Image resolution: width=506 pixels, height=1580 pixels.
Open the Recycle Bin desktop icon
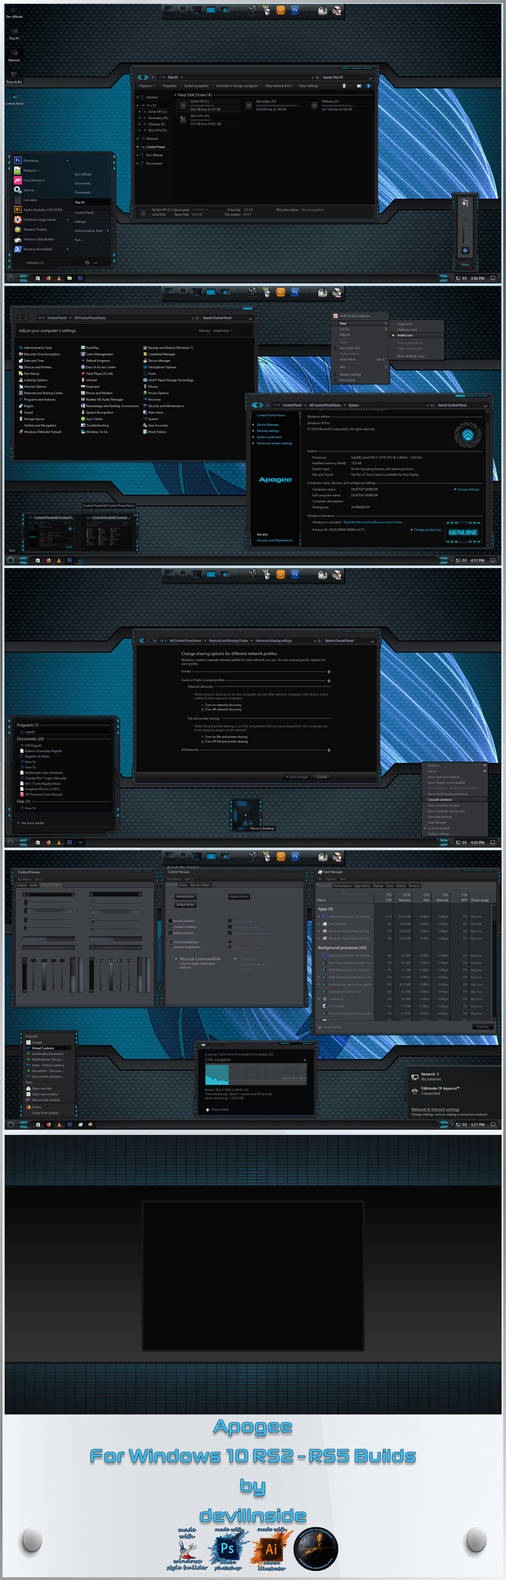(14, 76)
